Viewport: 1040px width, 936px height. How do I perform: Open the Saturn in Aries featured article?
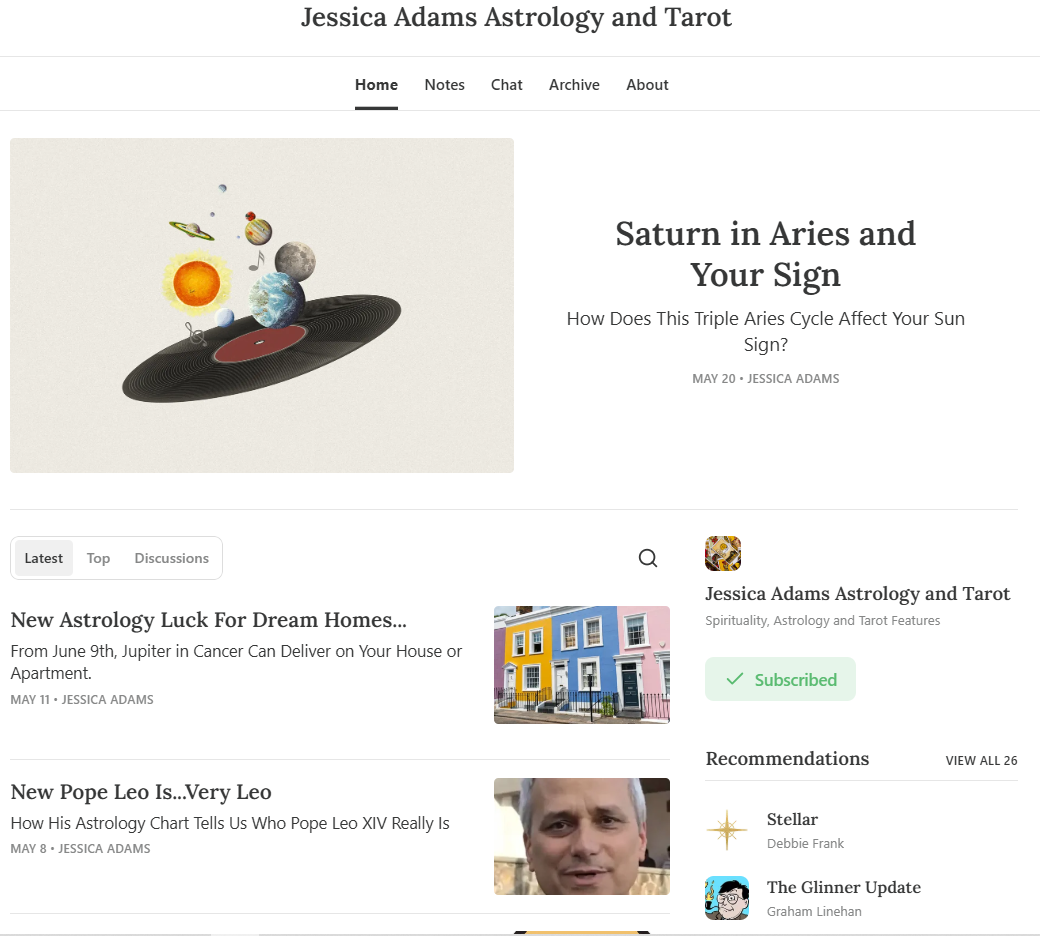[x=765, y=254]
